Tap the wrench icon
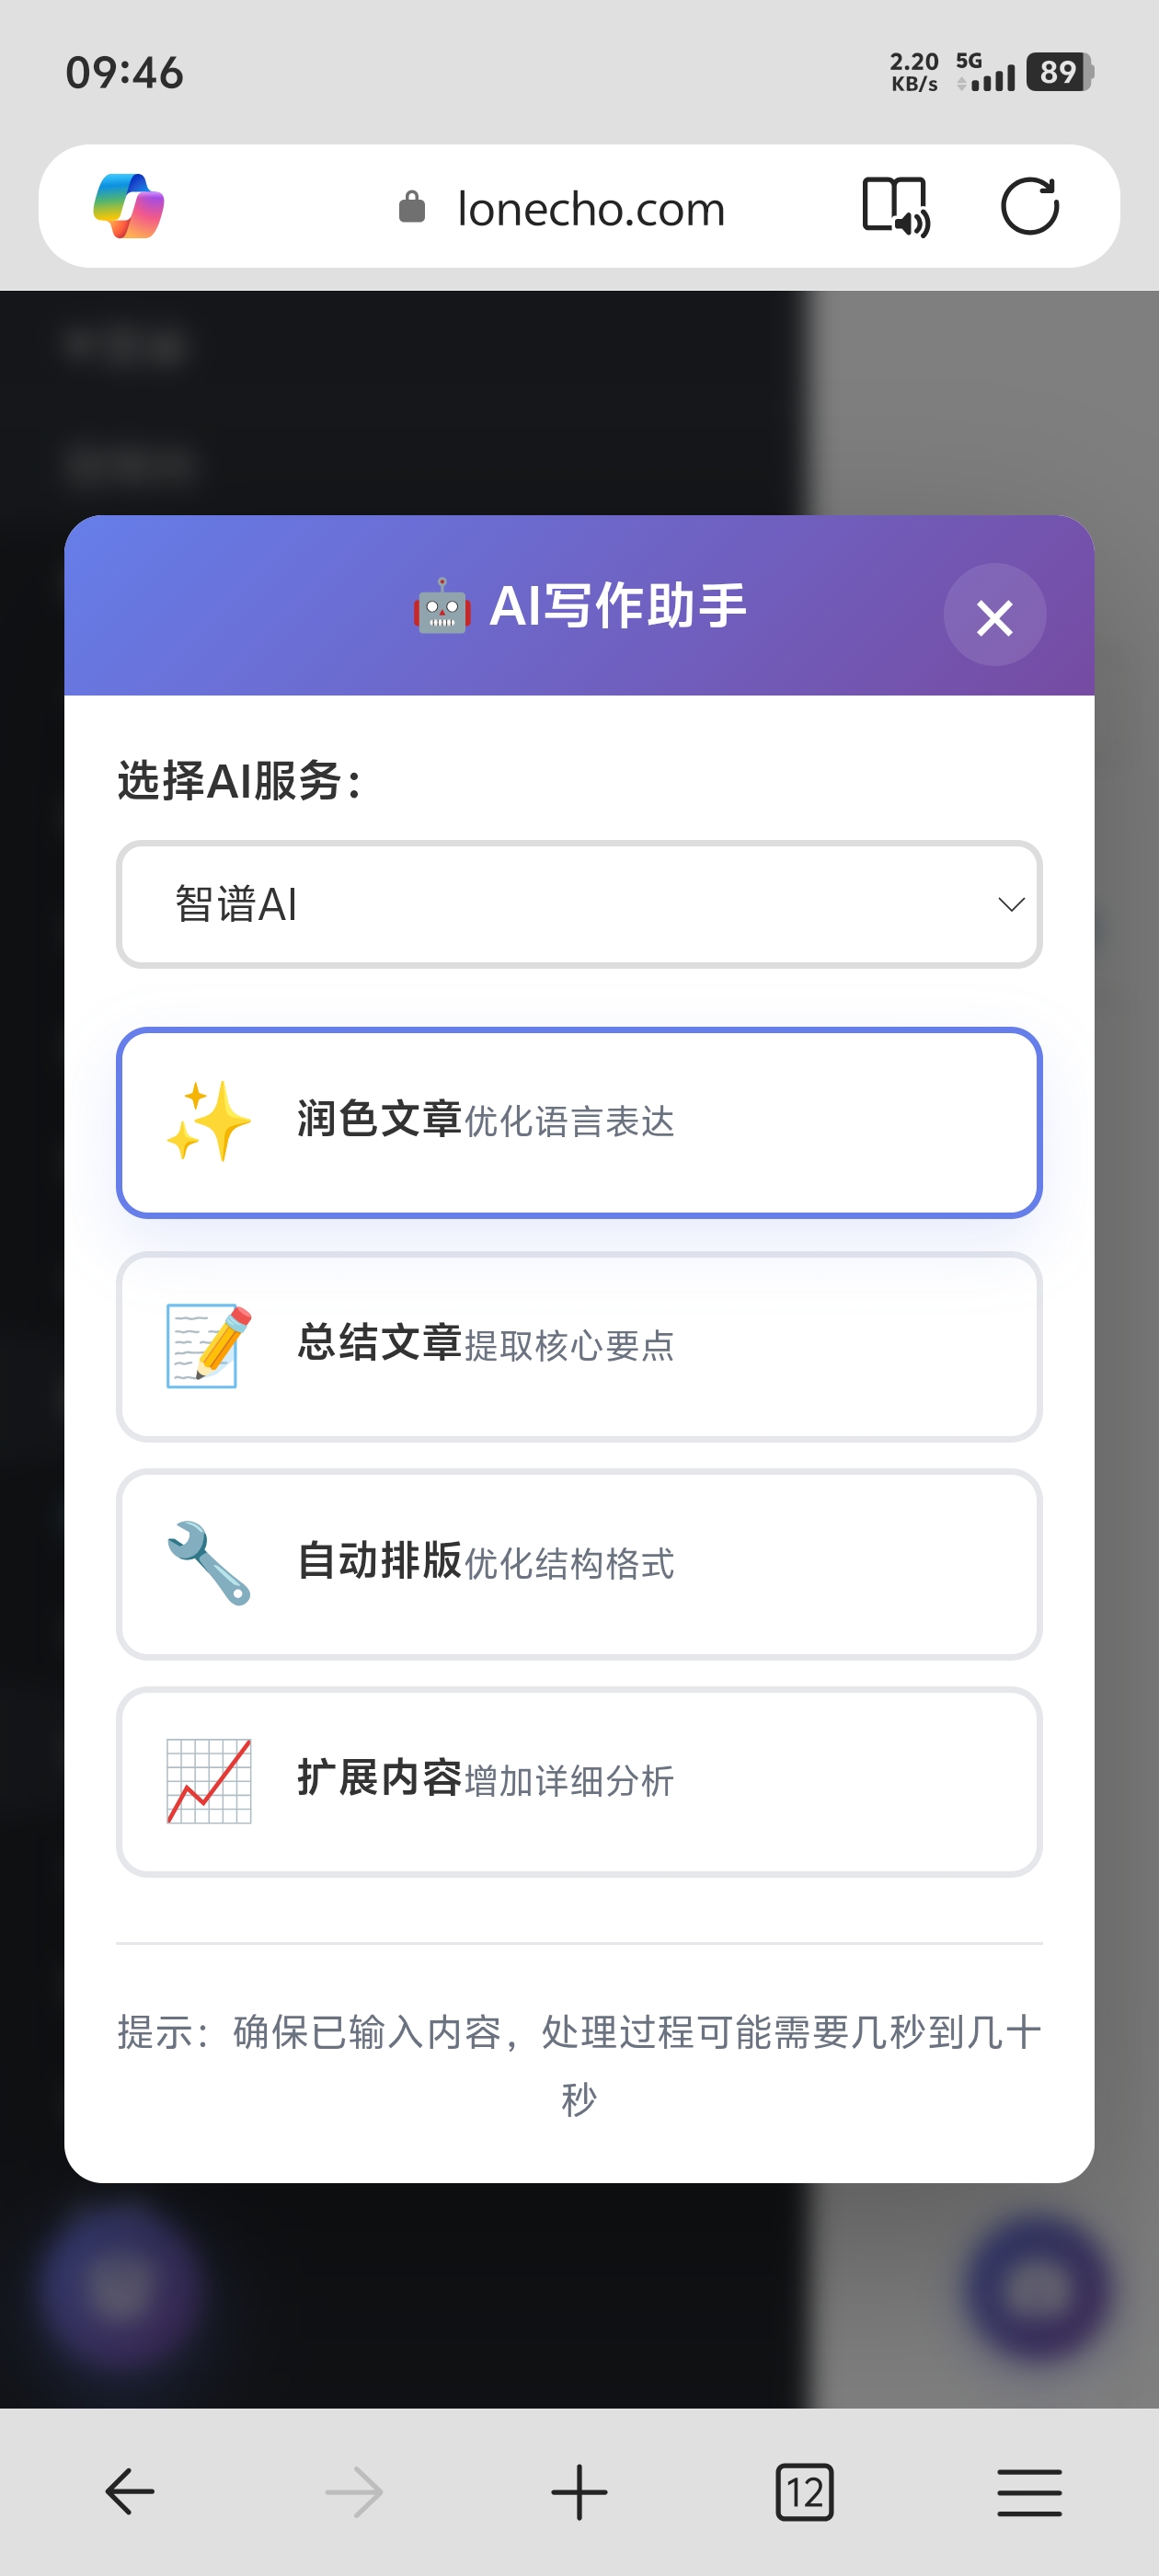 [x=208, y=1563]
